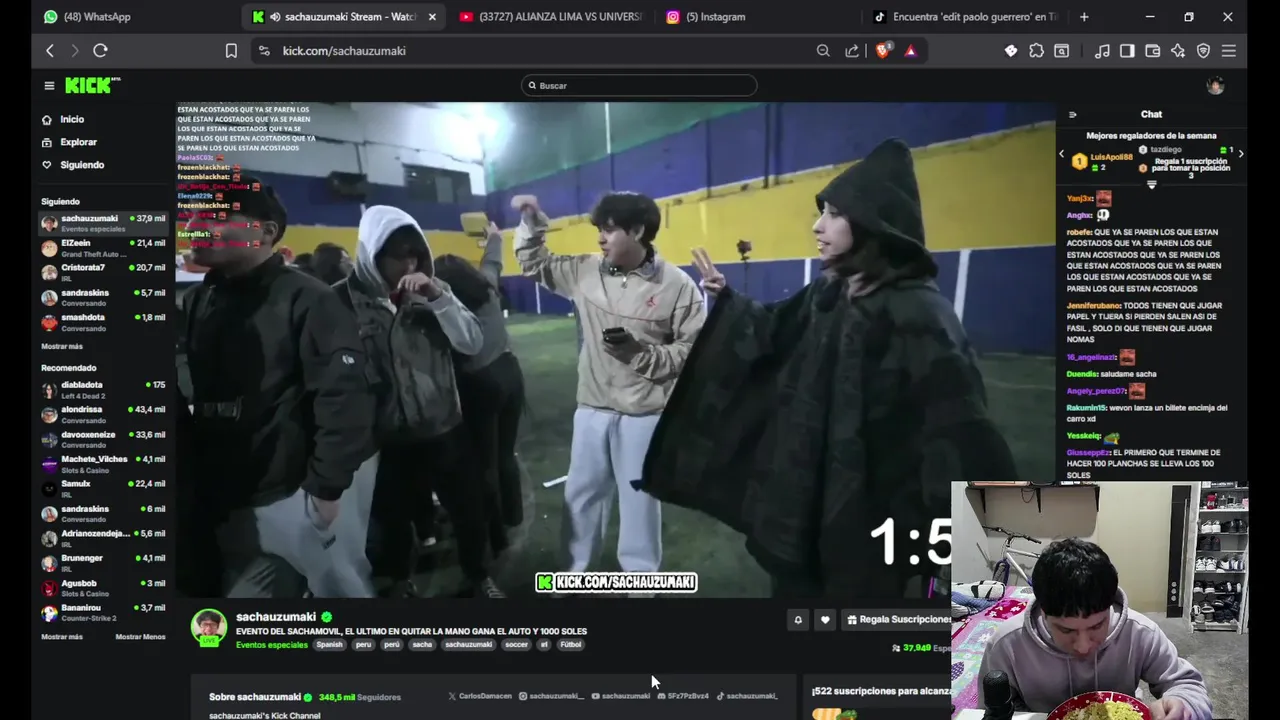1280x720 pixels.
Task: Open a new browser tab with plus
Action: (x=1084, y=17)
